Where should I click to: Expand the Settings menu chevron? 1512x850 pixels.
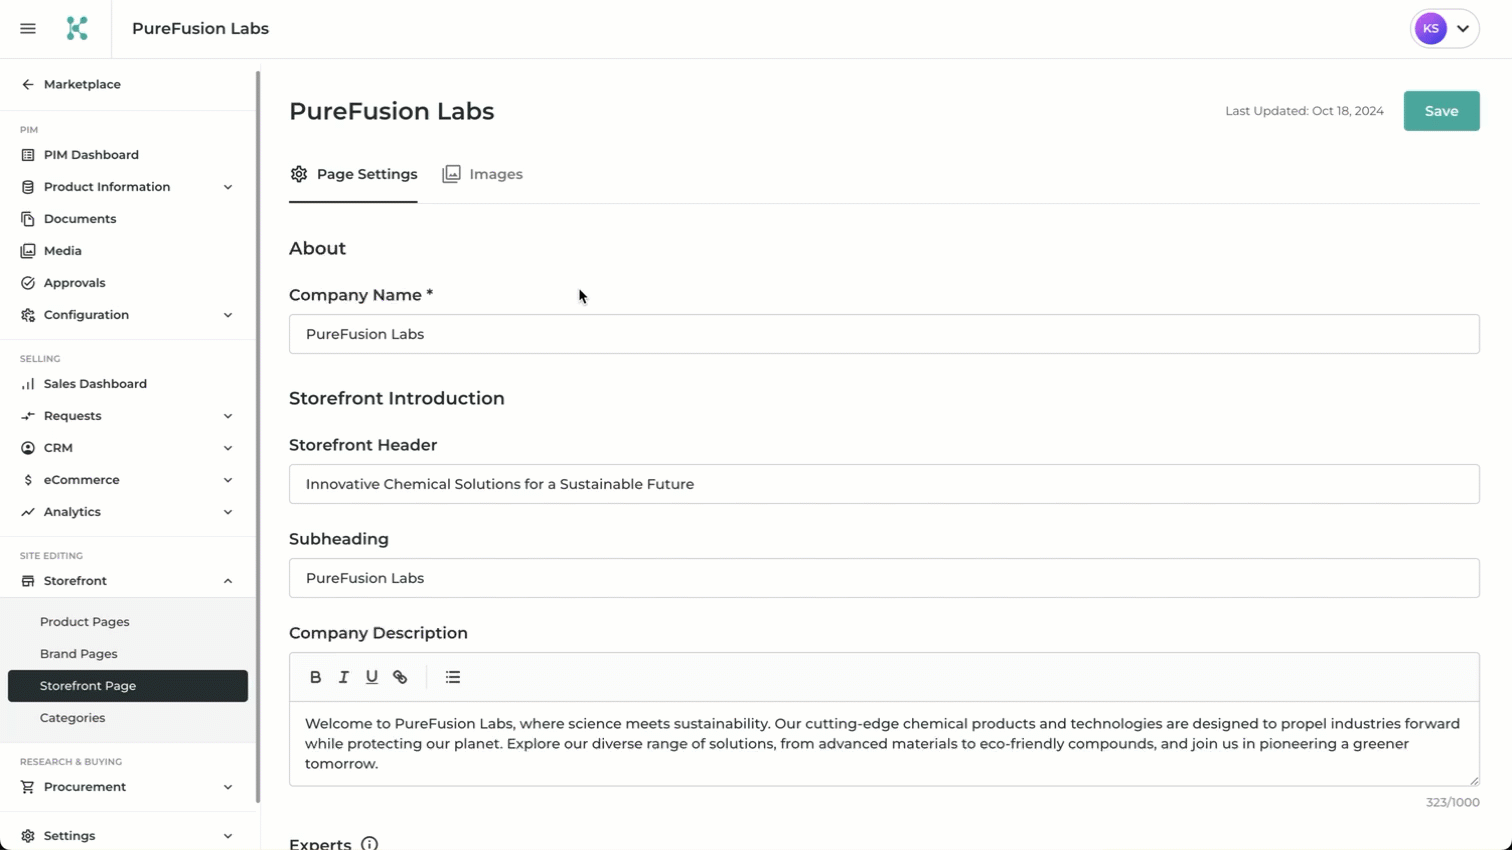(228, 836)
